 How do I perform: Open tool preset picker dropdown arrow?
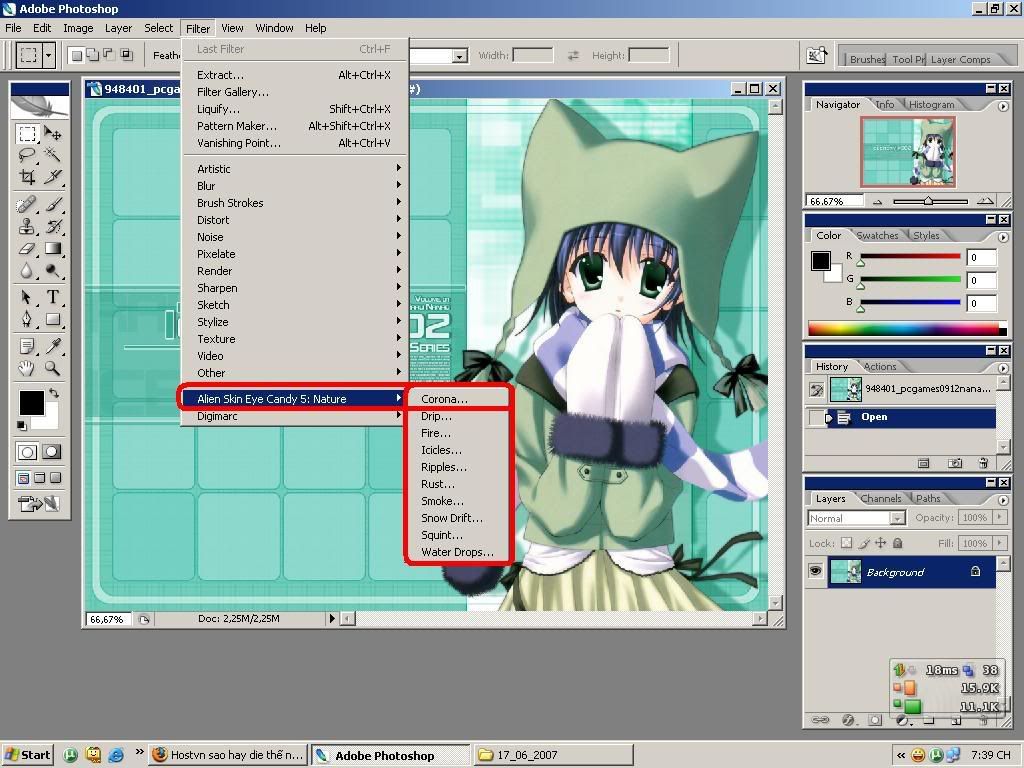[48, 56]
